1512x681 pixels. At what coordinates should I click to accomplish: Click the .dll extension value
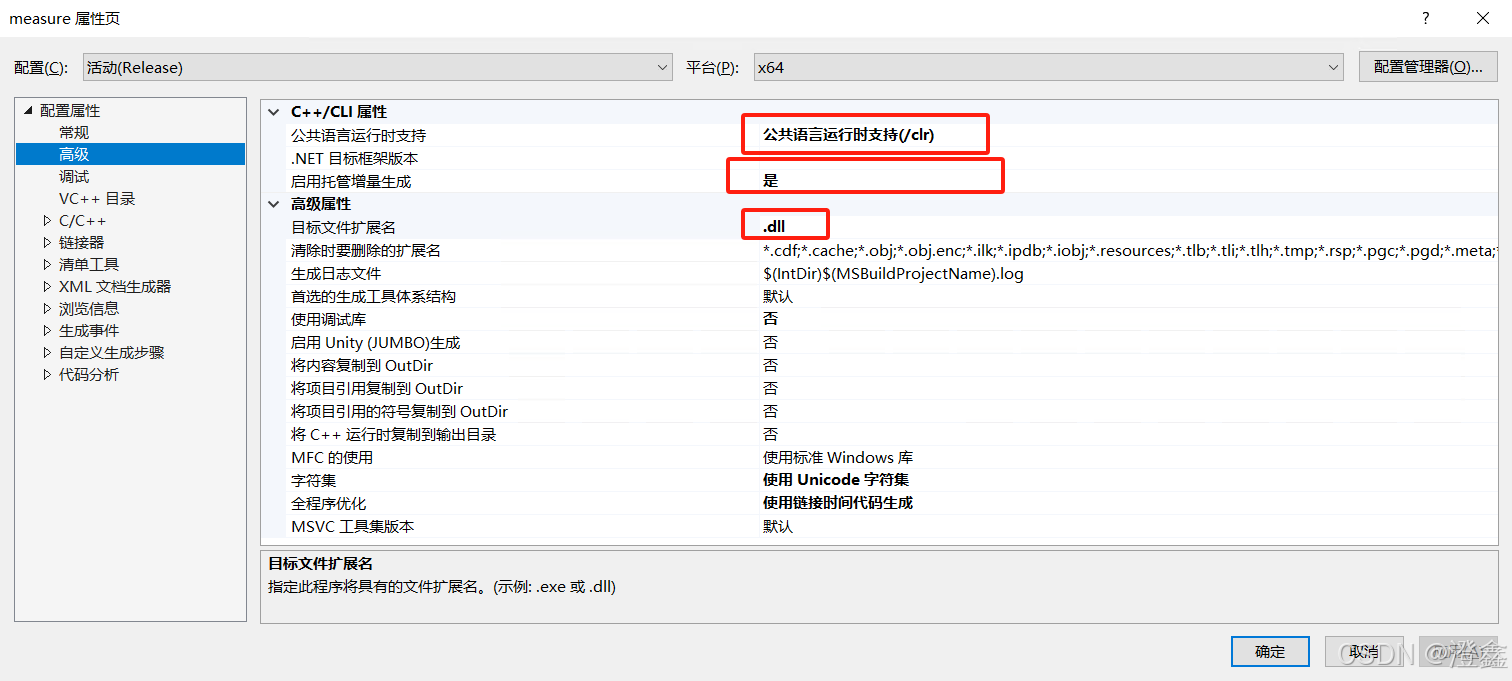point(774,227)
